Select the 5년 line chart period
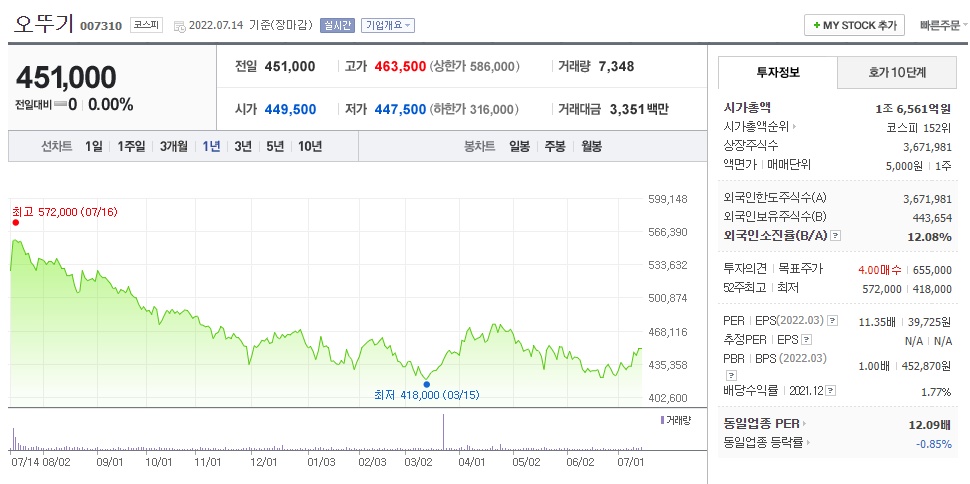The width and height of the screenshot is (970, 484). [275, 147]
